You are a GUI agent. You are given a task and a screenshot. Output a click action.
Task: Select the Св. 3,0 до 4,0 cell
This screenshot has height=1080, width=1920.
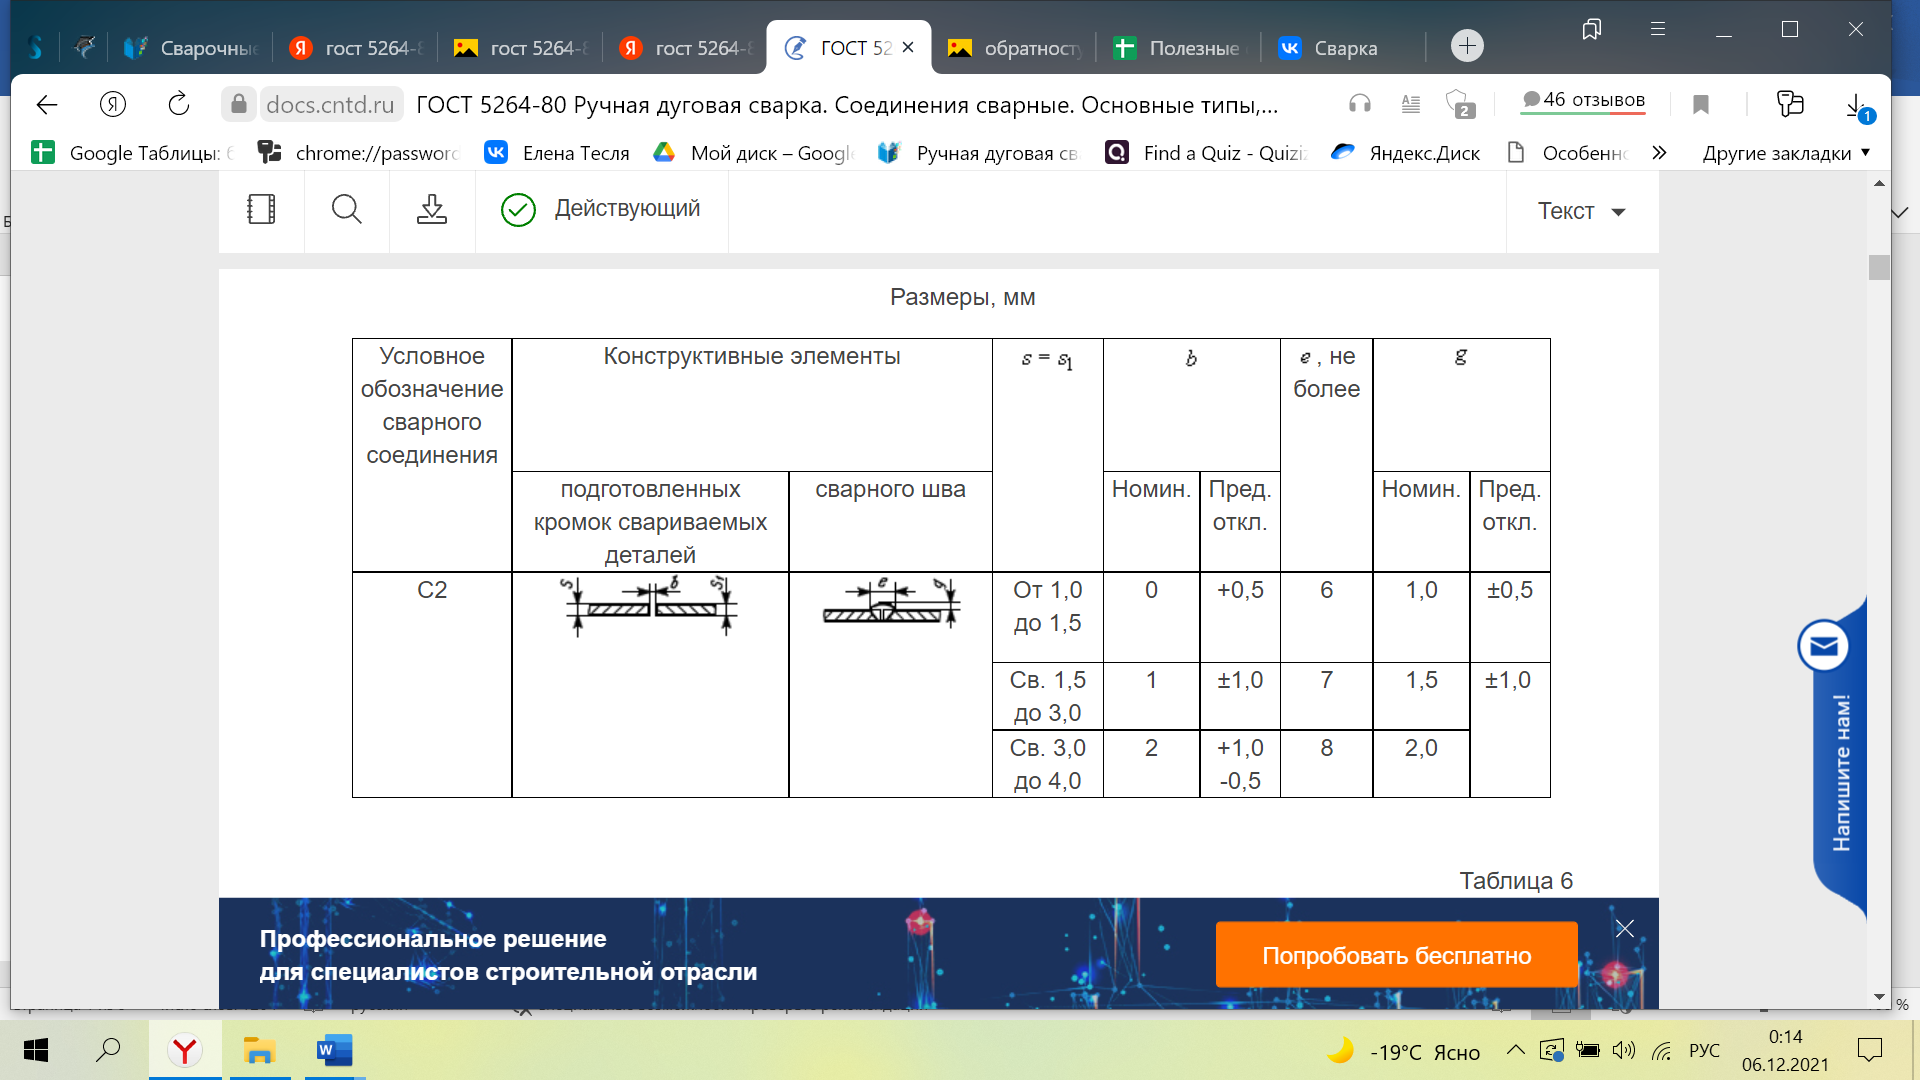1047,764
